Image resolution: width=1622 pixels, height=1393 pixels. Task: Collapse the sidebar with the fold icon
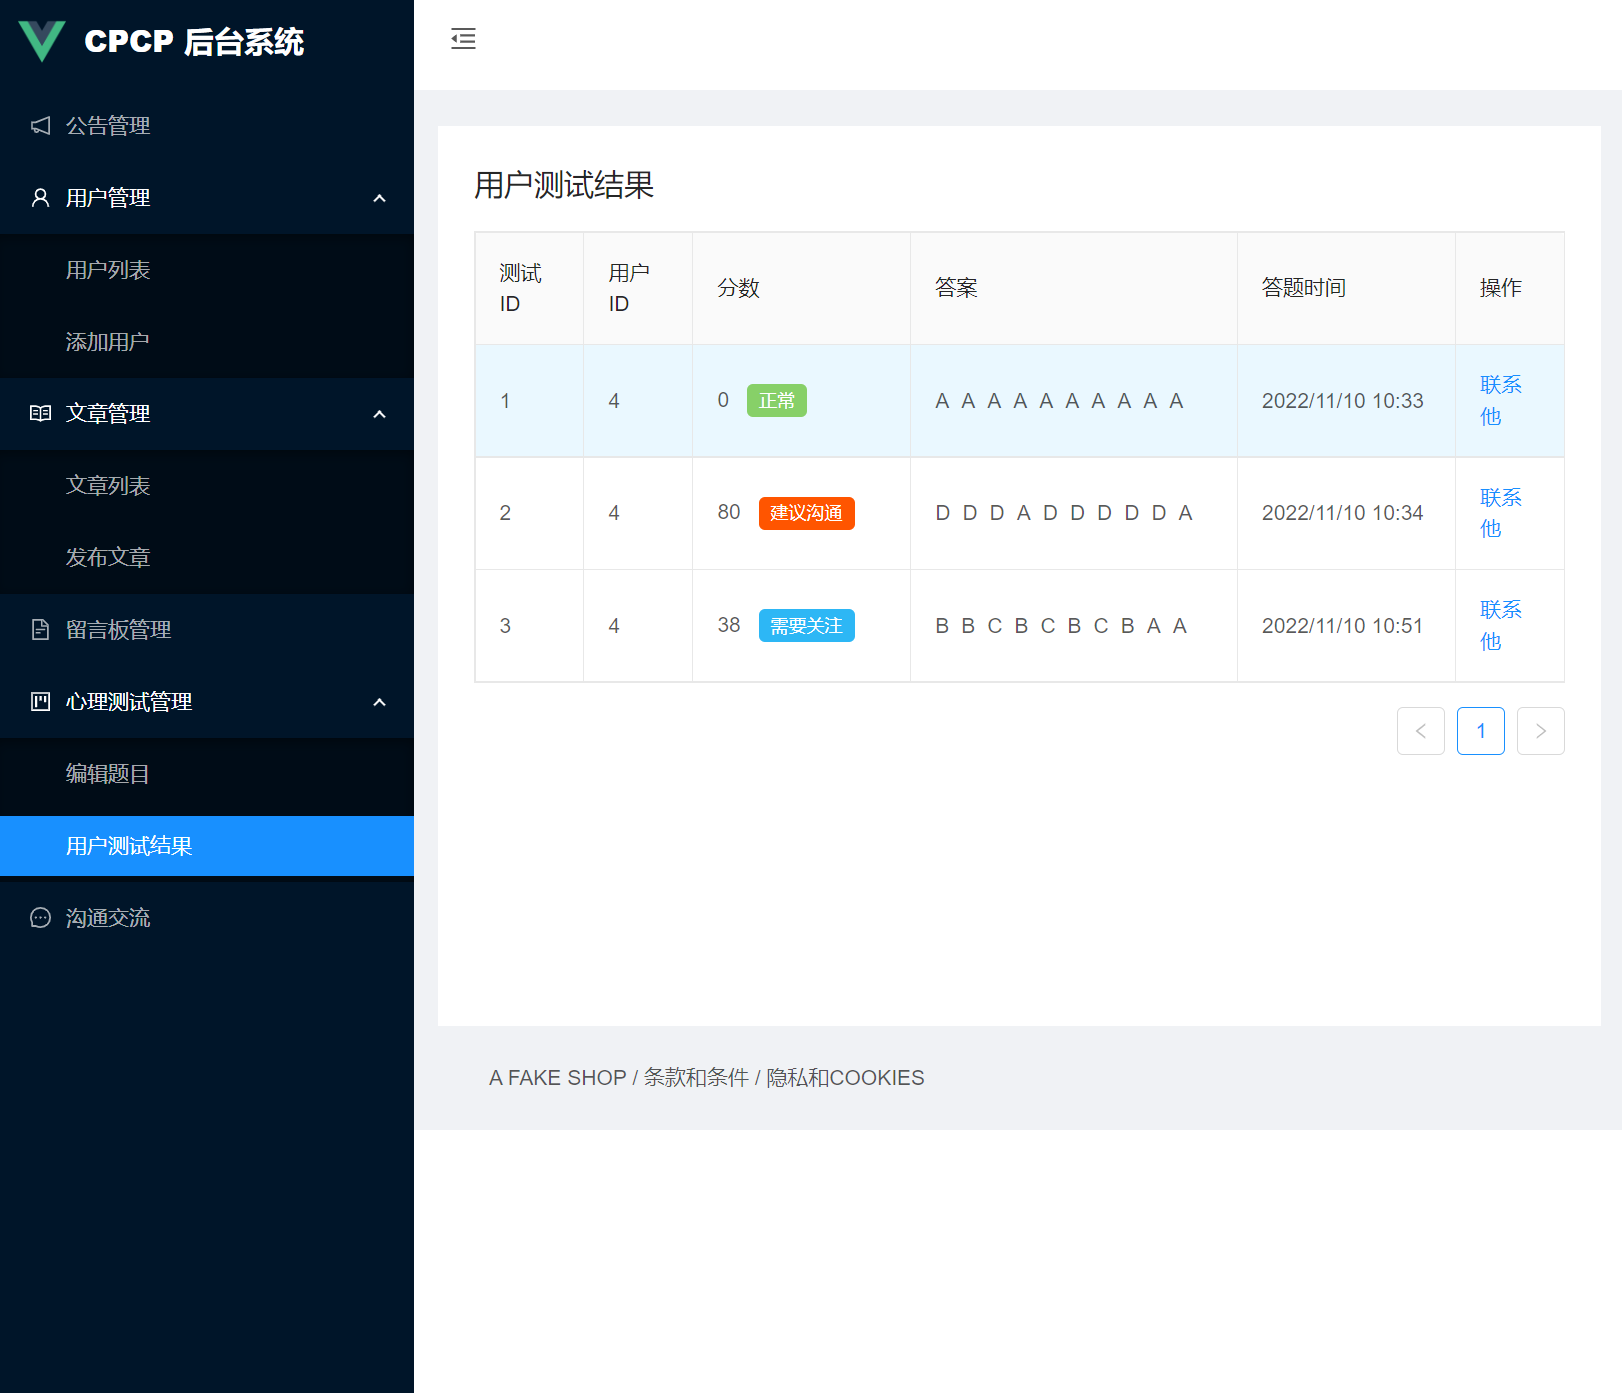[x=463, y=39]
